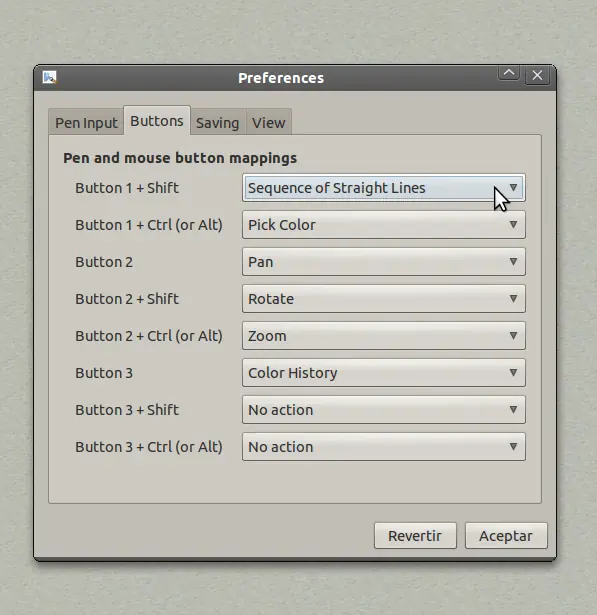Click the application icon in the title bar

click(x=50, y=78)
